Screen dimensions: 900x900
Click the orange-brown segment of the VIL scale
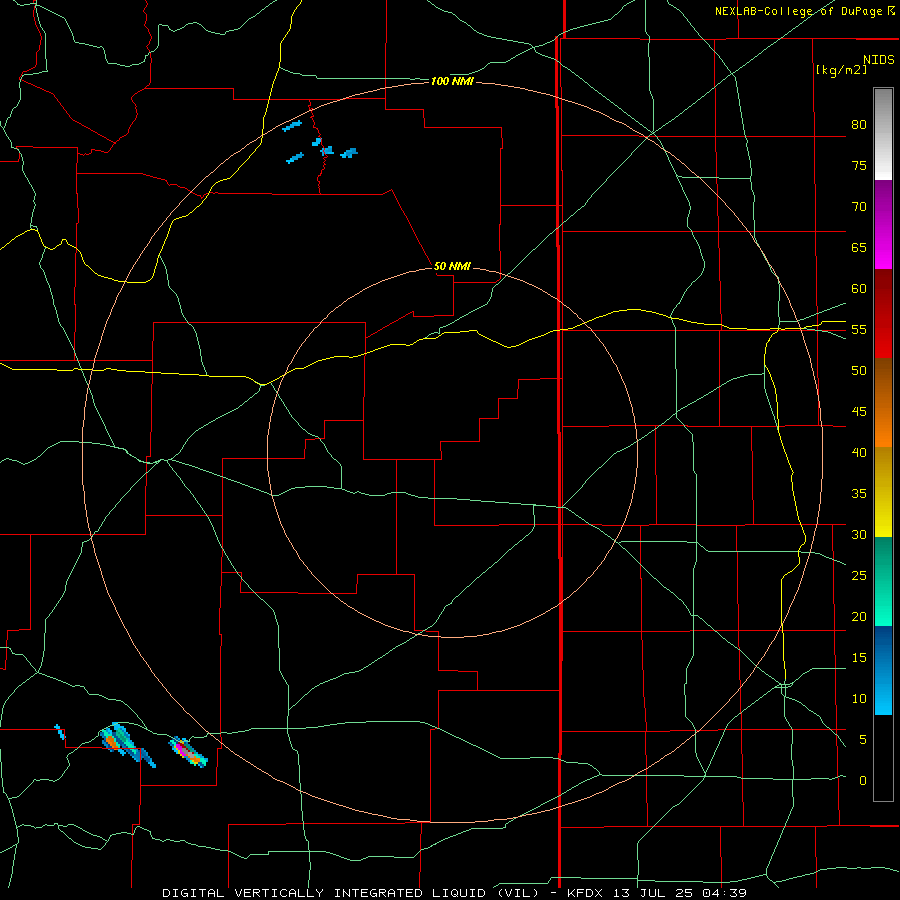click(883, 402)
